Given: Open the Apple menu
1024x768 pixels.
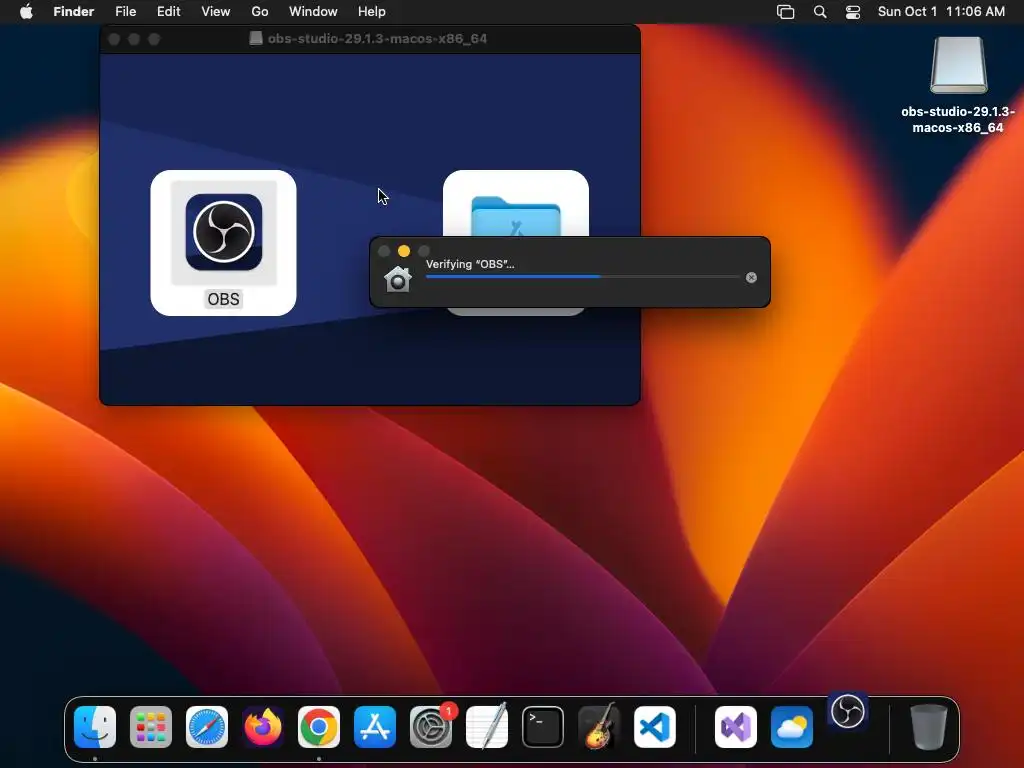Looking at the screenshot, I should click(26, 12).
